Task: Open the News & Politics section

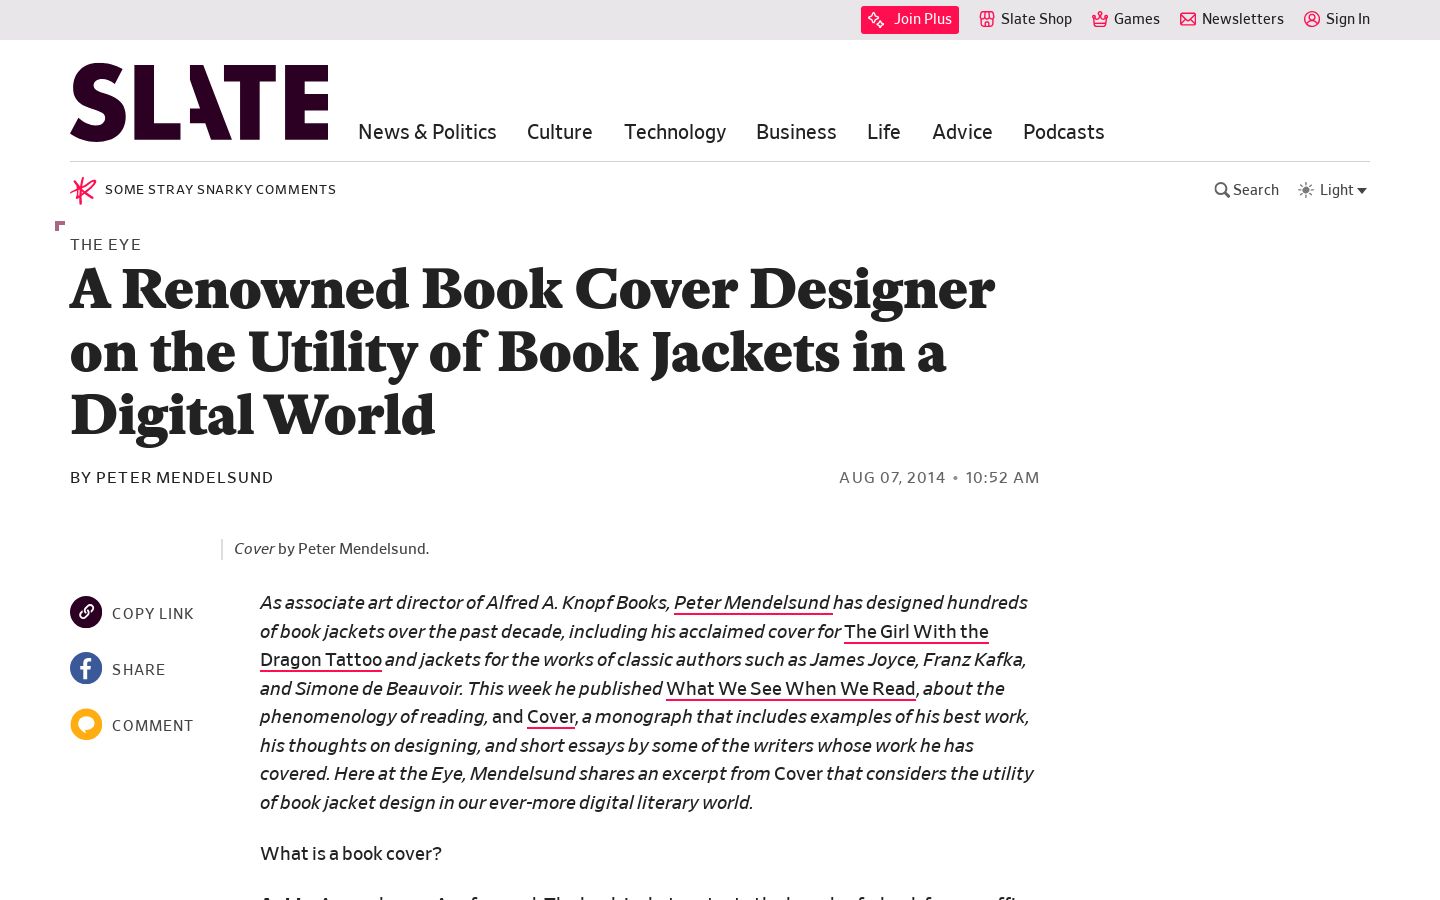Action: coord(427,132)
